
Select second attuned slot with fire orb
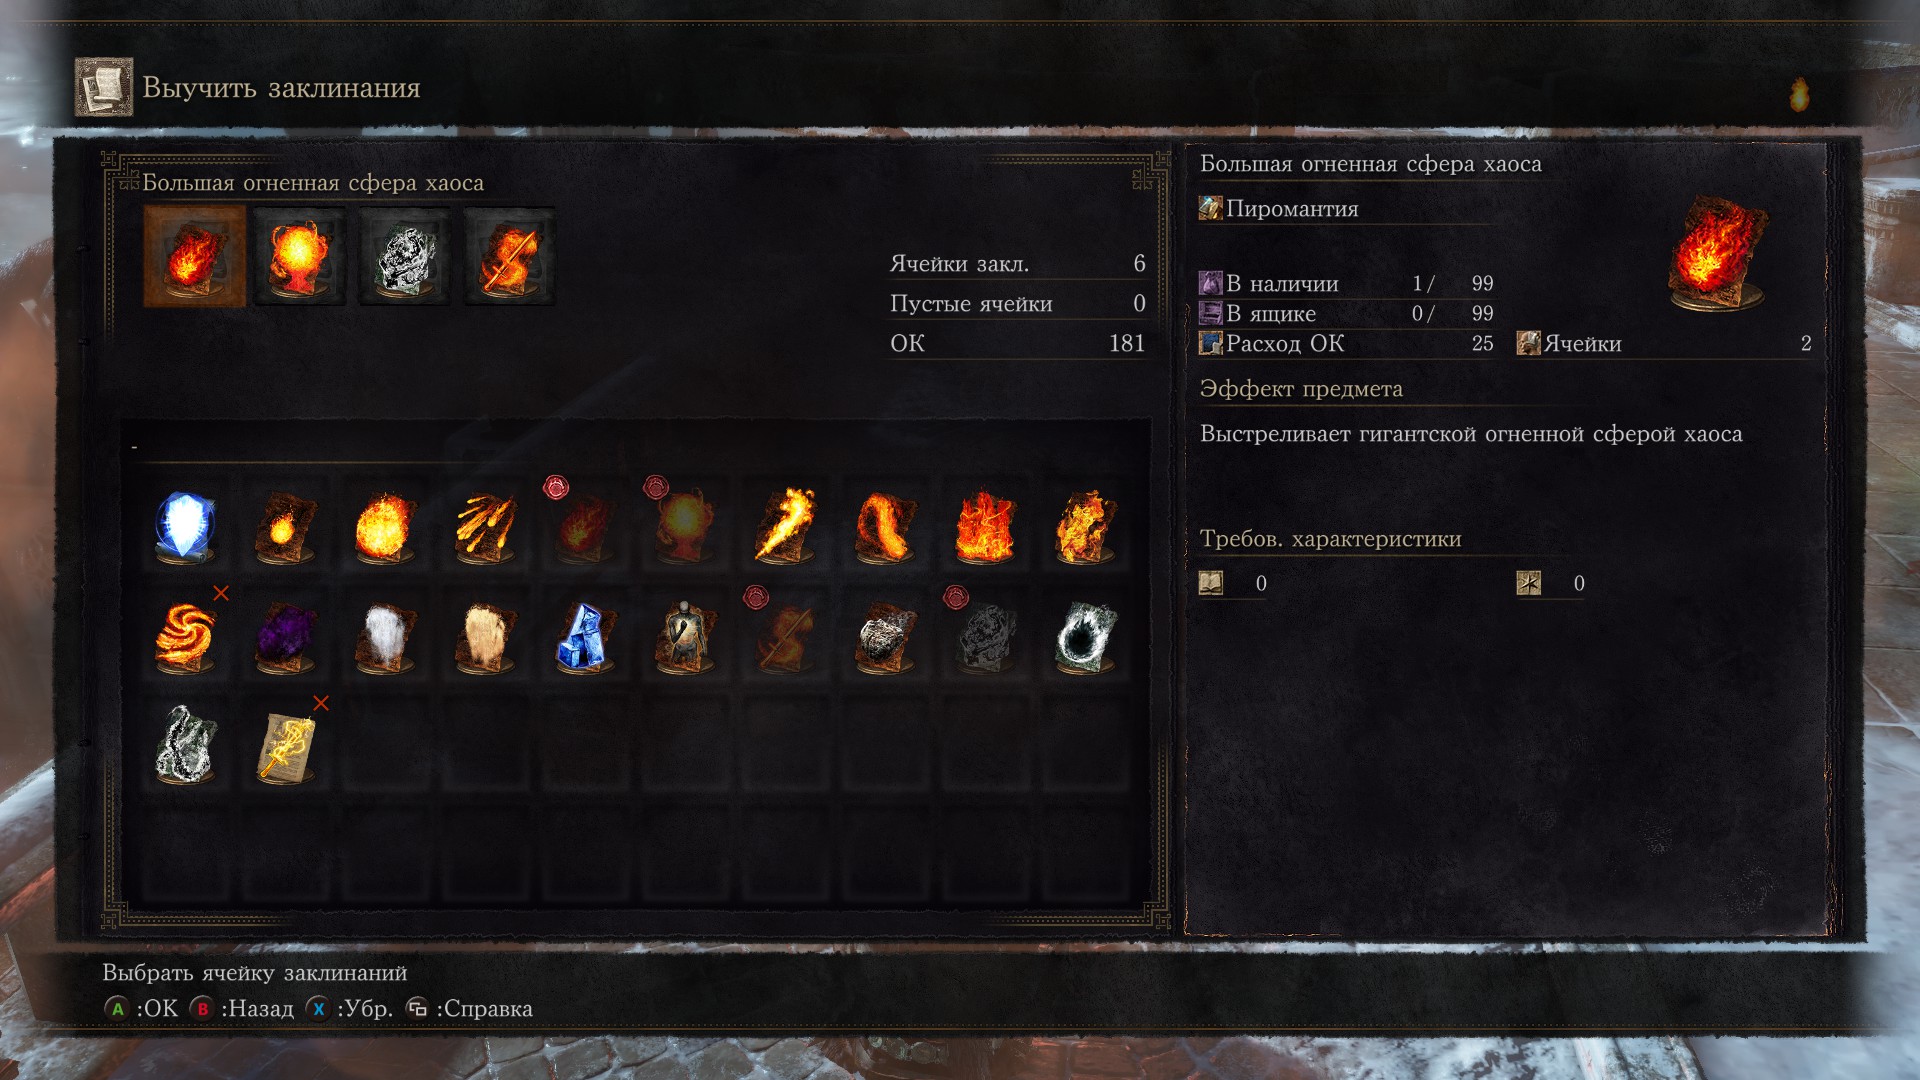pyautogui.click(x=298, y=256)
